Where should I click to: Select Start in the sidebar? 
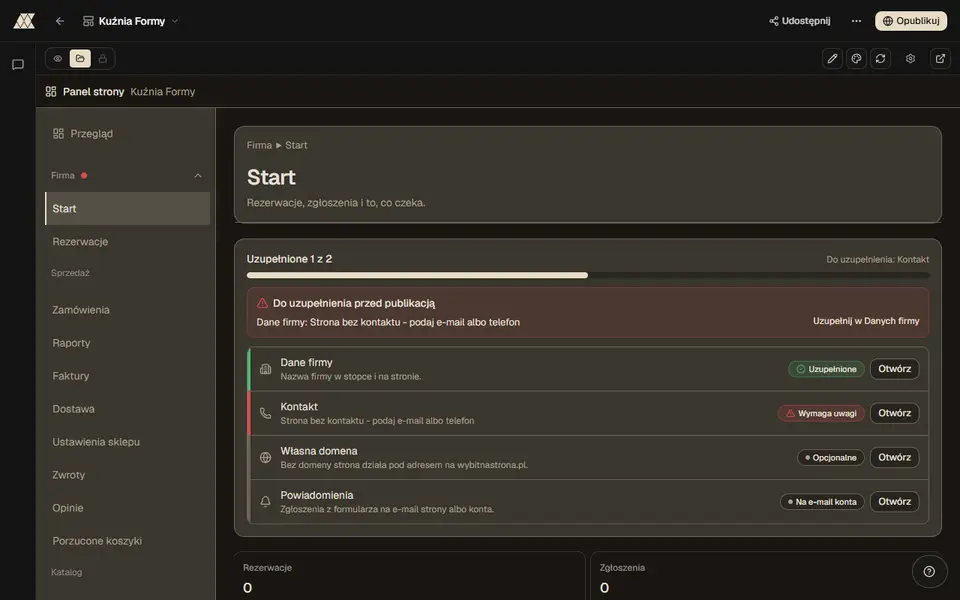(127, 208)
